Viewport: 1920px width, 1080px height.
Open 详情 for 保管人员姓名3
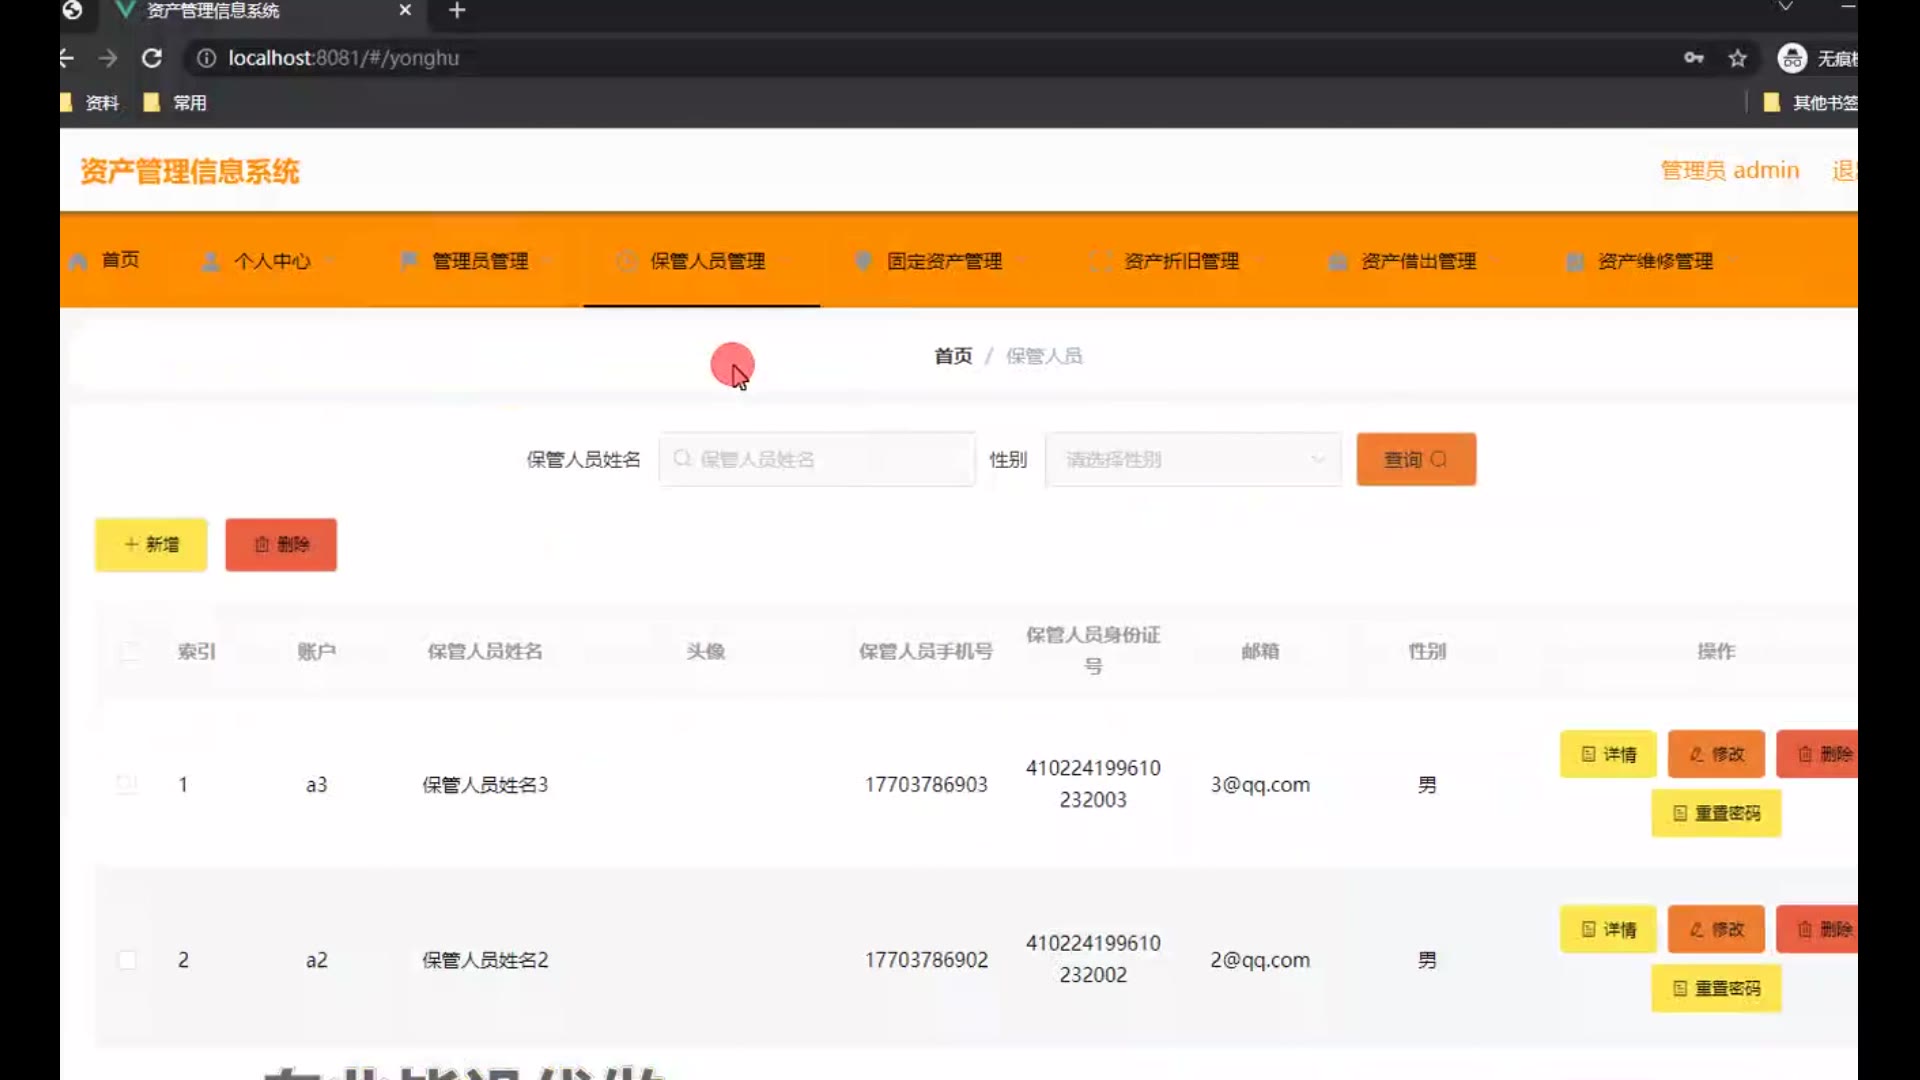[x=1608, y=754]
